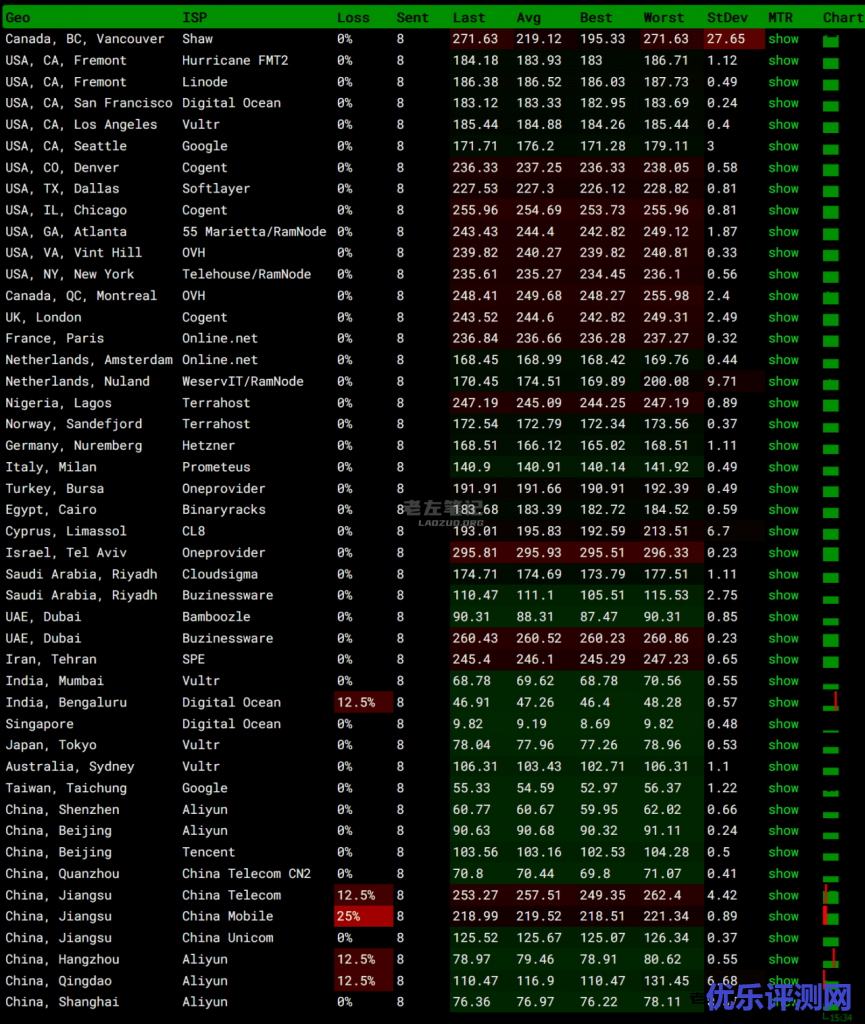
Task: Click the Best column header
Action: 596,18
